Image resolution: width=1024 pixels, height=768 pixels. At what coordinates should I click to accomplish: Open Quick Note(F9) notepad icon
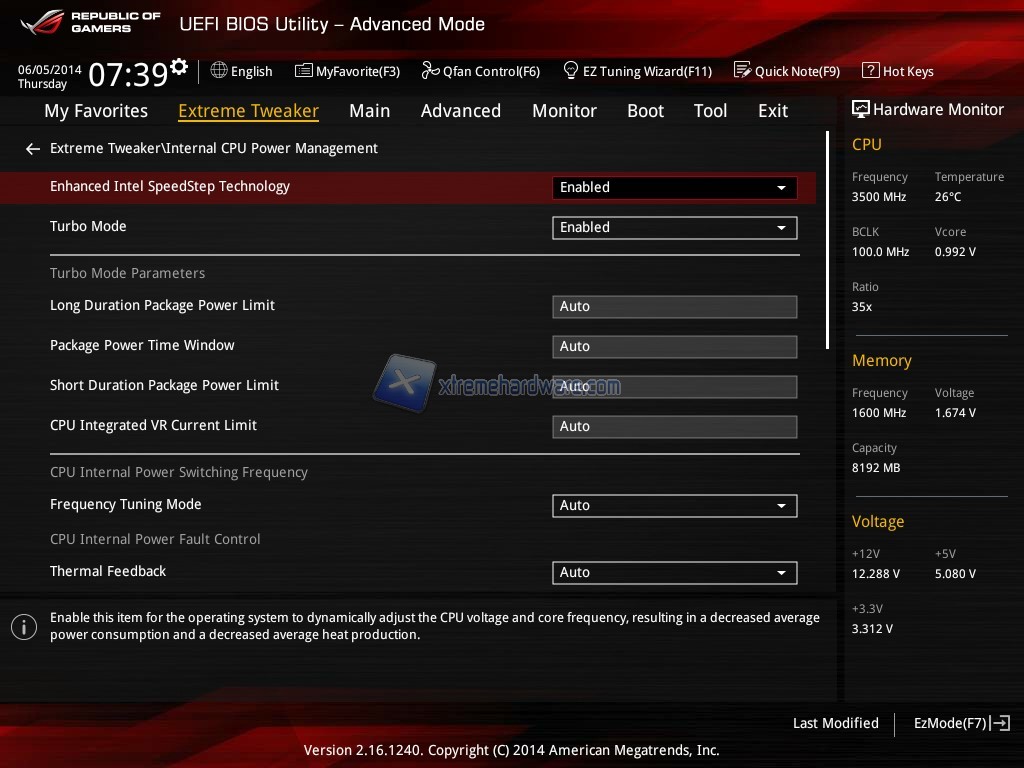[742, 71]
